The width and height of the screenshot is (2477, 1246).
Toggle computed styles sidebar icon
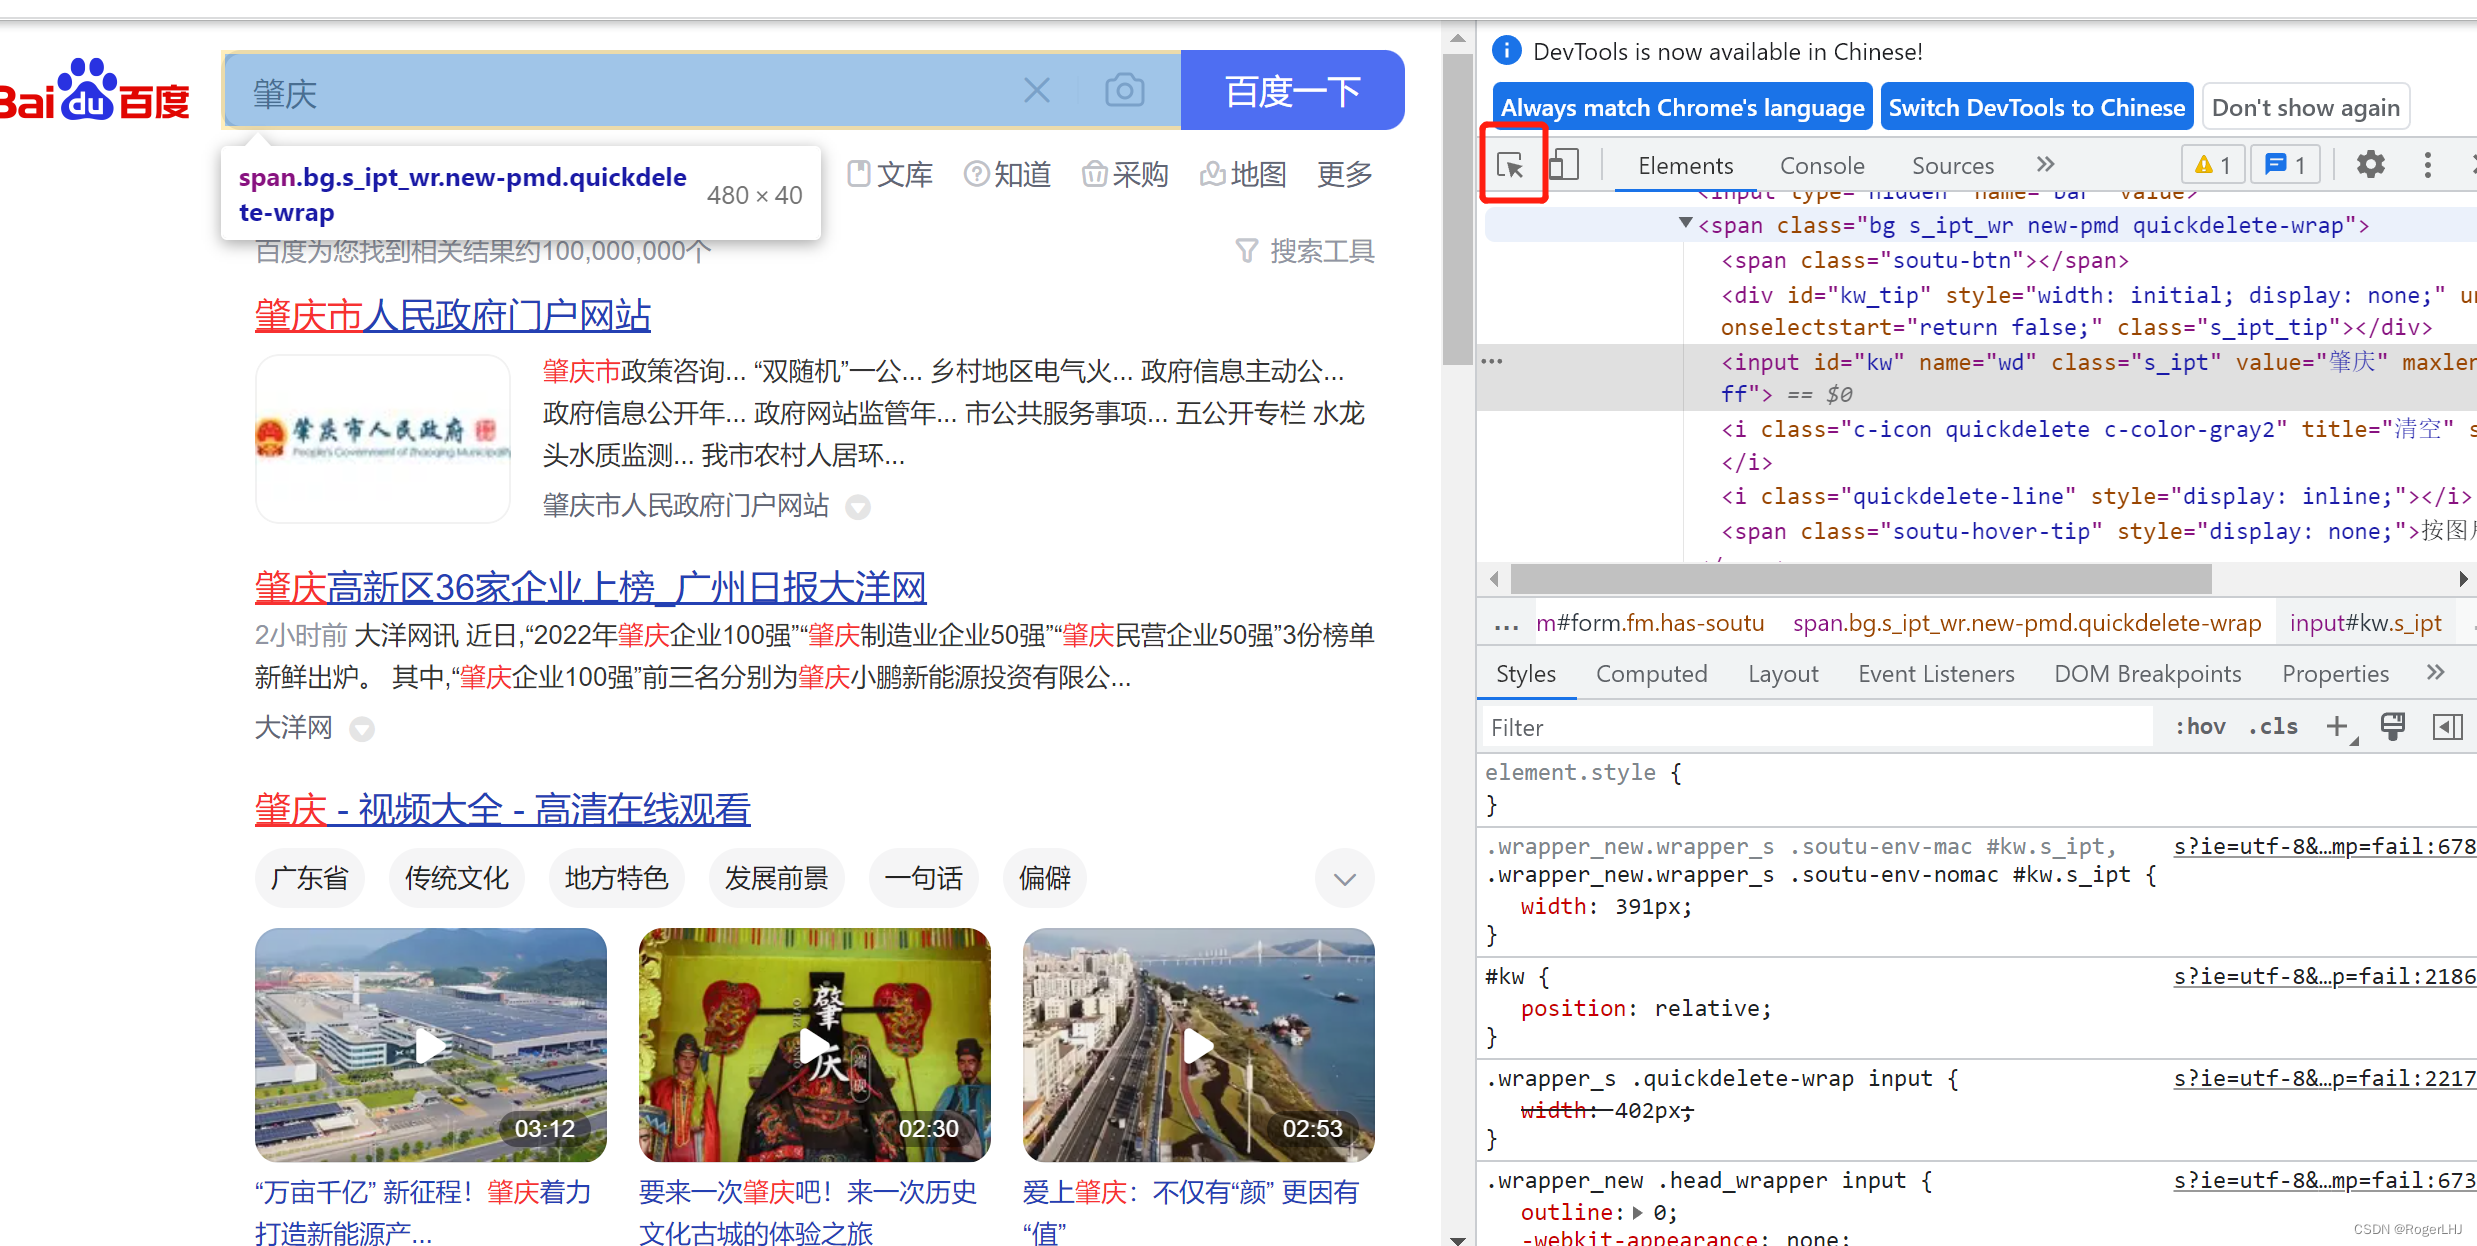coord(2446,727)
